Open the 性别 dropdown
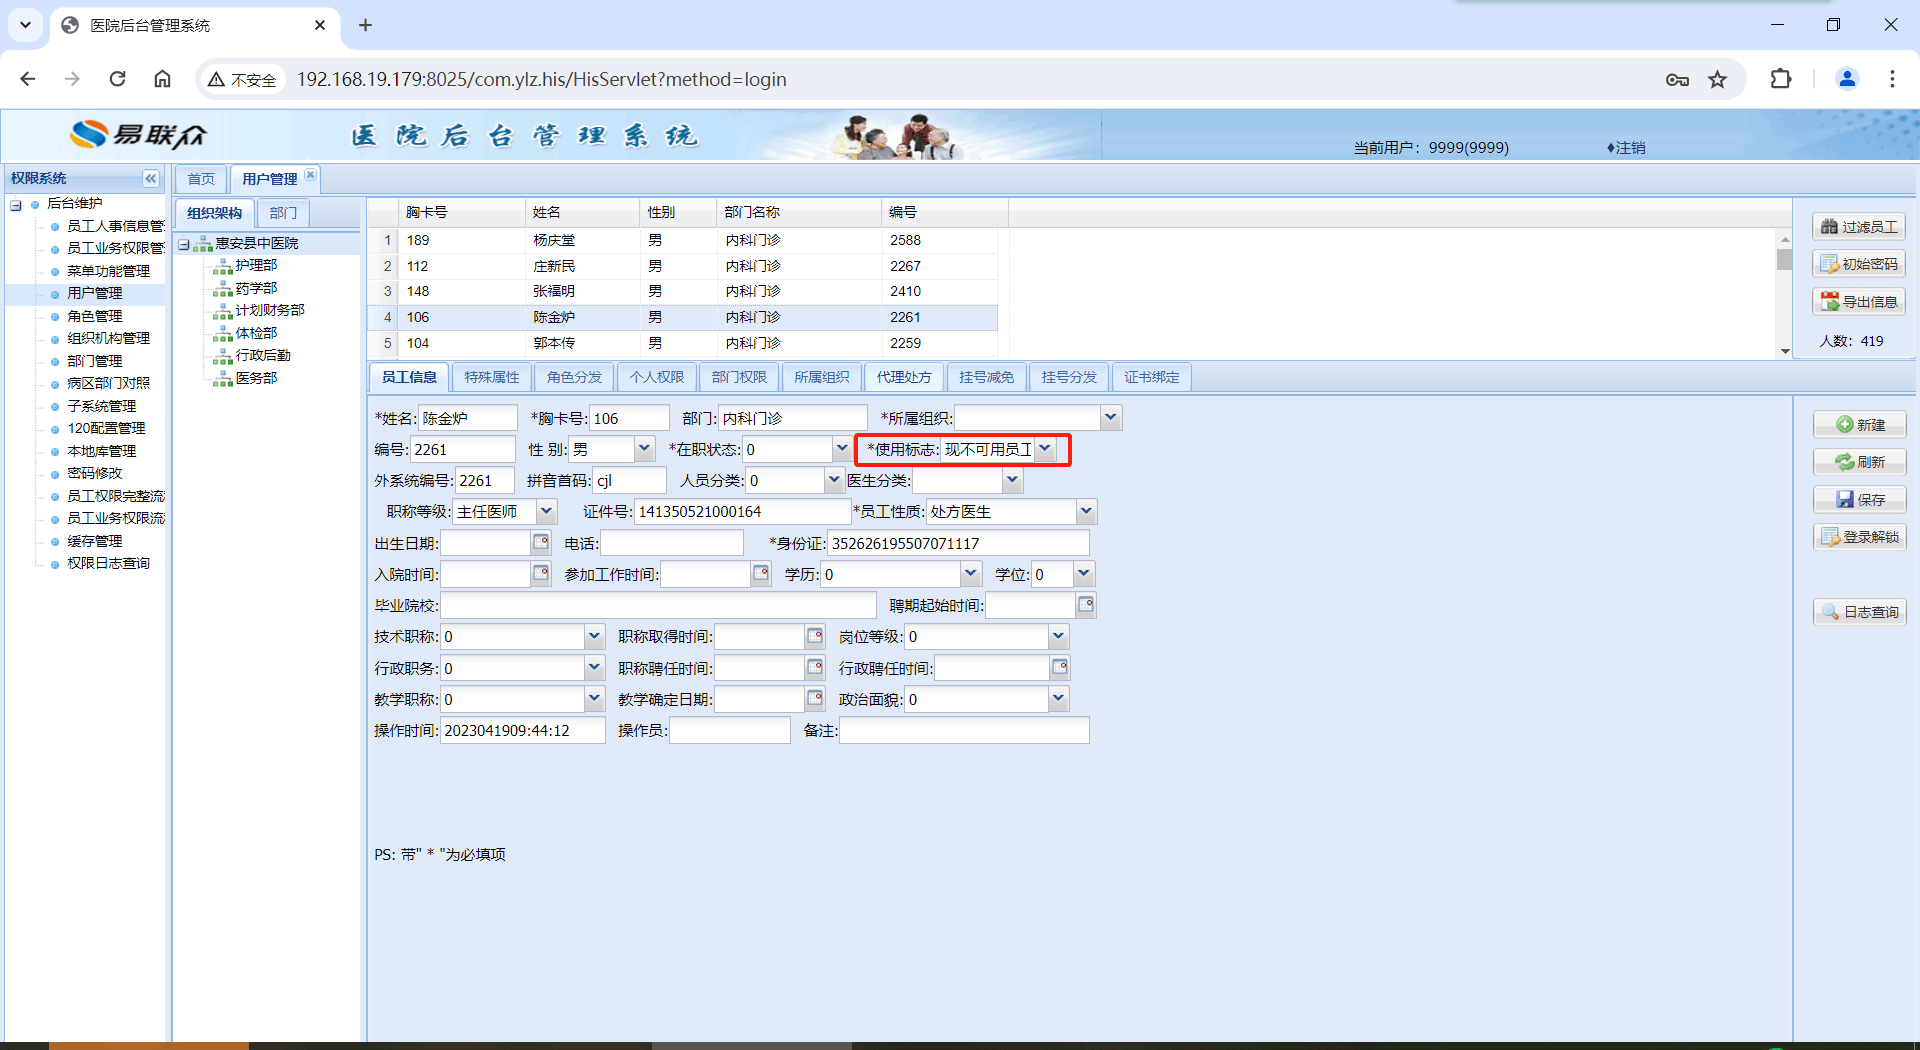The width and height of the screenshot is (1920, 1050). tap(645, 449)
